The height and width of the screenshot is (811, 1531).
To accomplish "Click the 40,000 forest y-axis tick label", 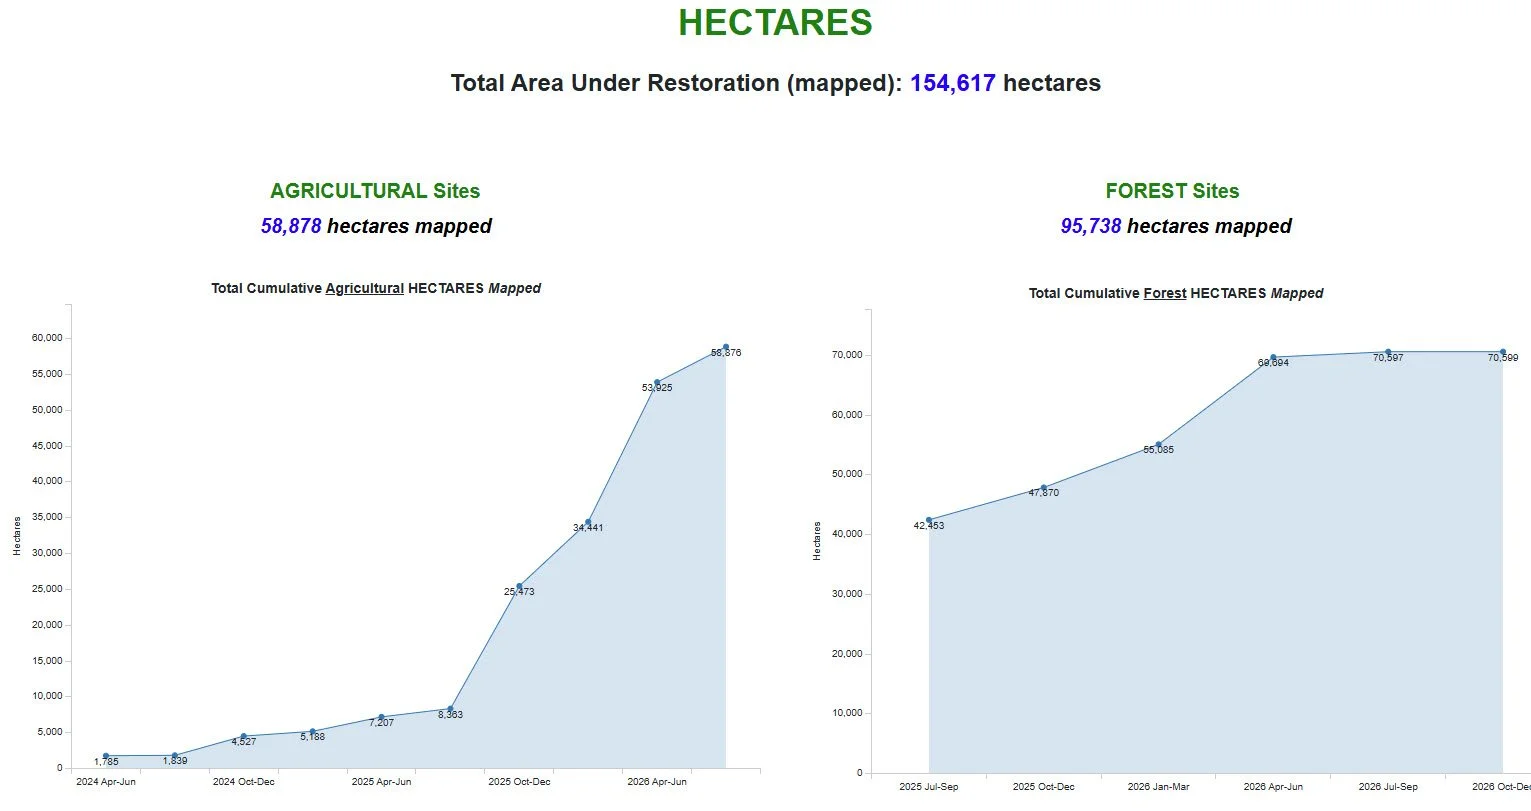I will pos(847,534).
